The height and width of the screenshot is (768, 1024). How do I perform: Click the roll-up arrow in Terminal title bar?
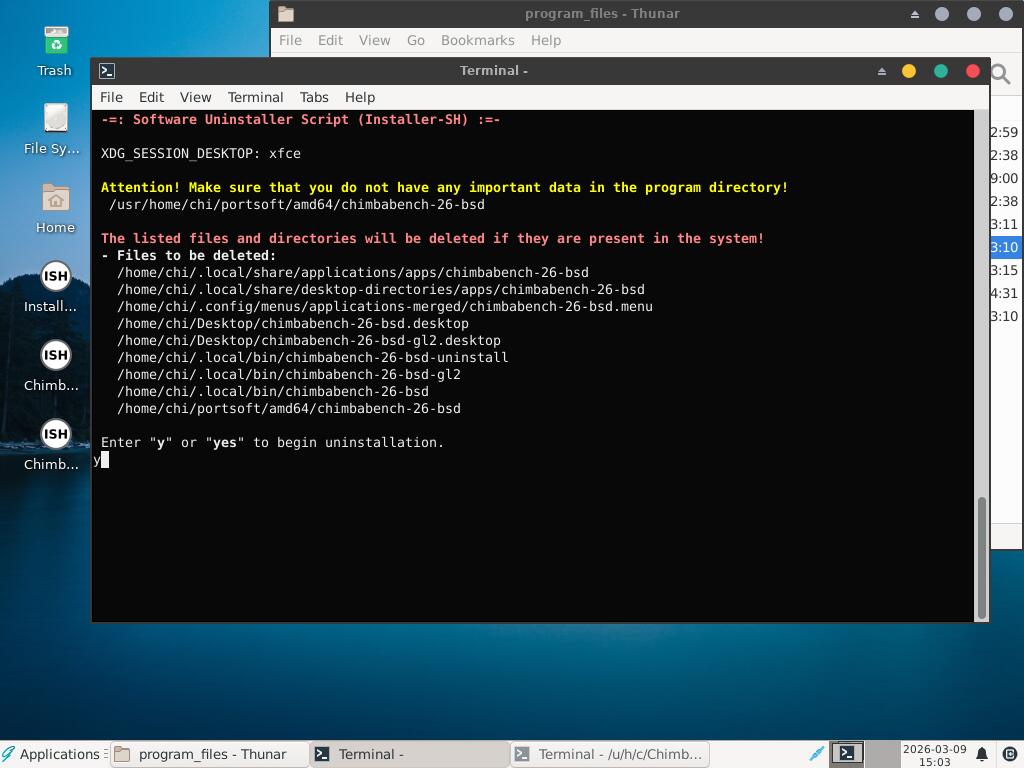[882, 71]
